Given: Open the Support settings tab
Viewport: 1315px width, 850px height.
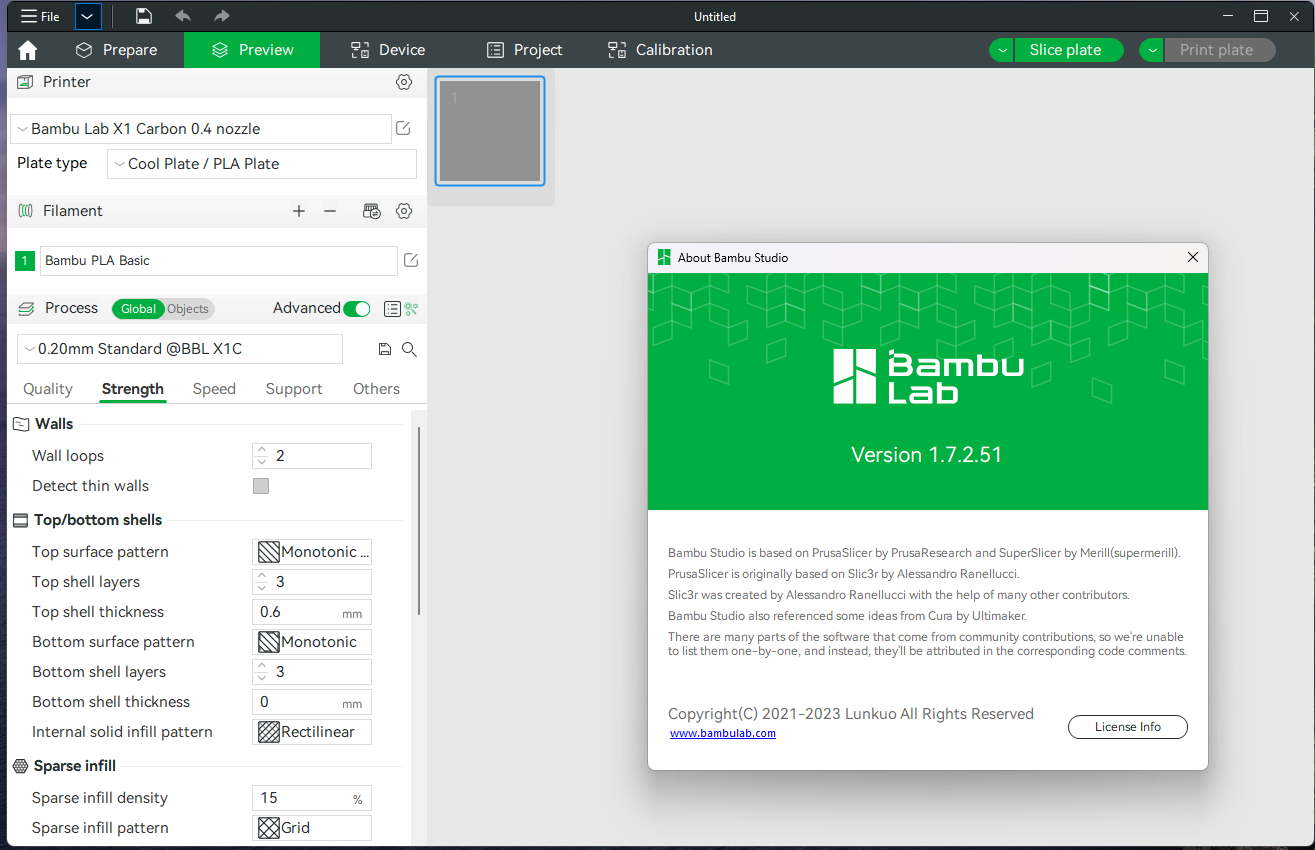Looking at the screenshot, I should tap(294, 389).
